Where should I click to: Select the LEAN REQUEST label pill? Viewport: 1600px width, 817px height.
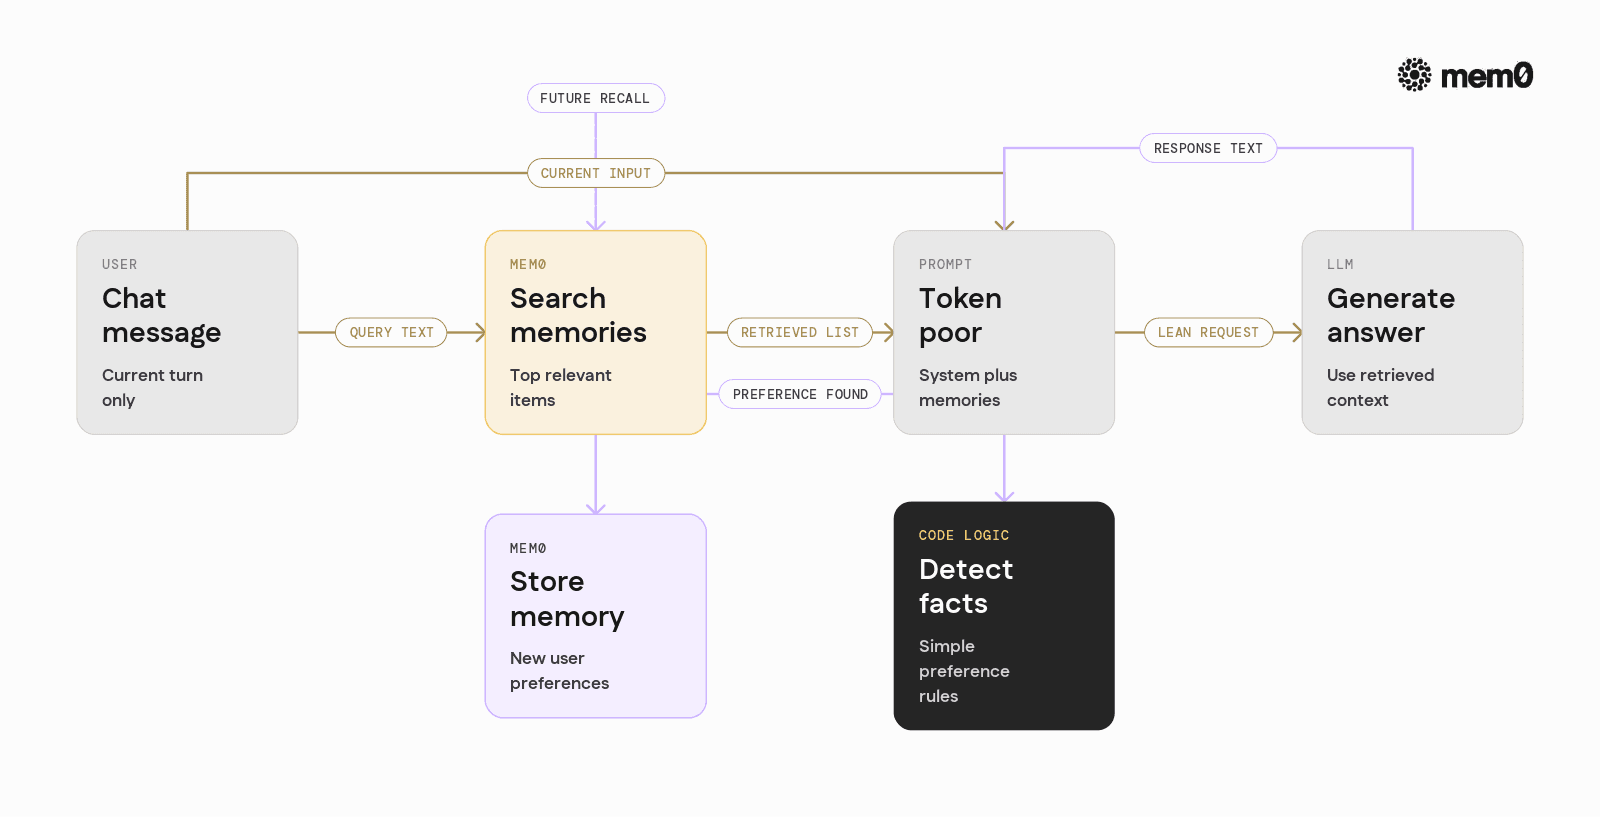tap(1208, 332)
